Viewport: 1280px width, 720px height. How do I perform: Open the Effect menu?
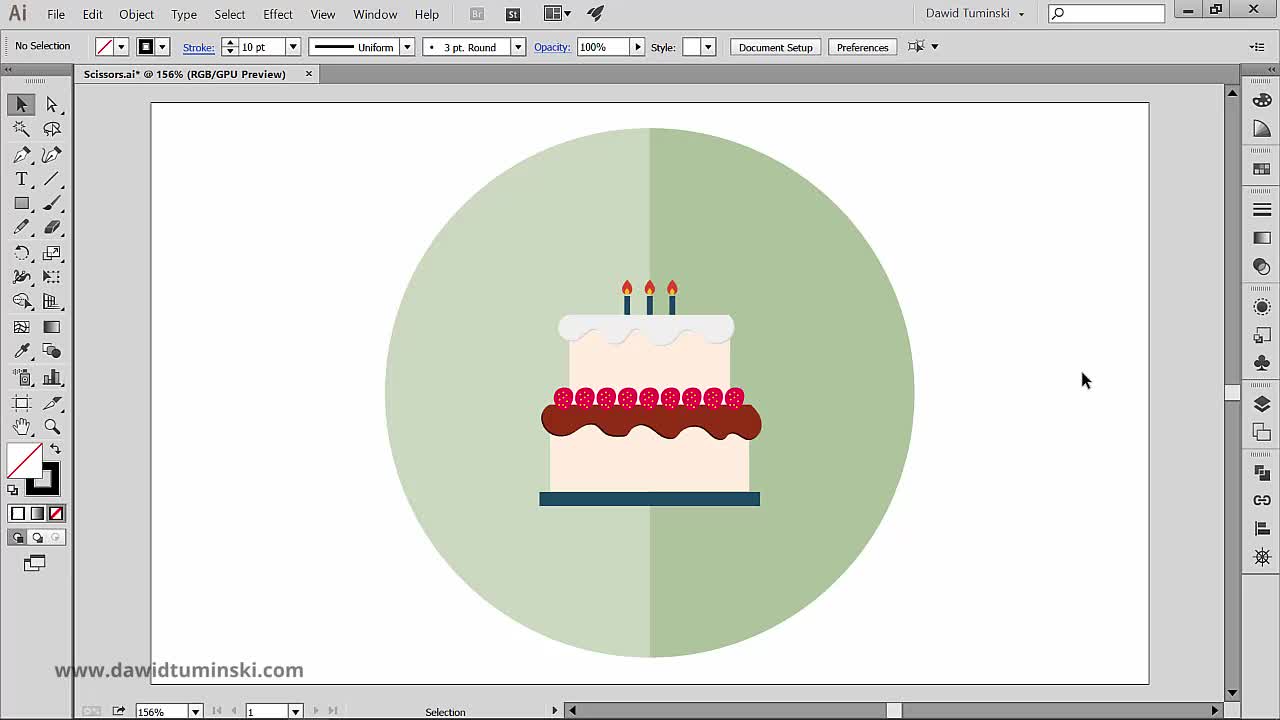click(x=278, y=14)
